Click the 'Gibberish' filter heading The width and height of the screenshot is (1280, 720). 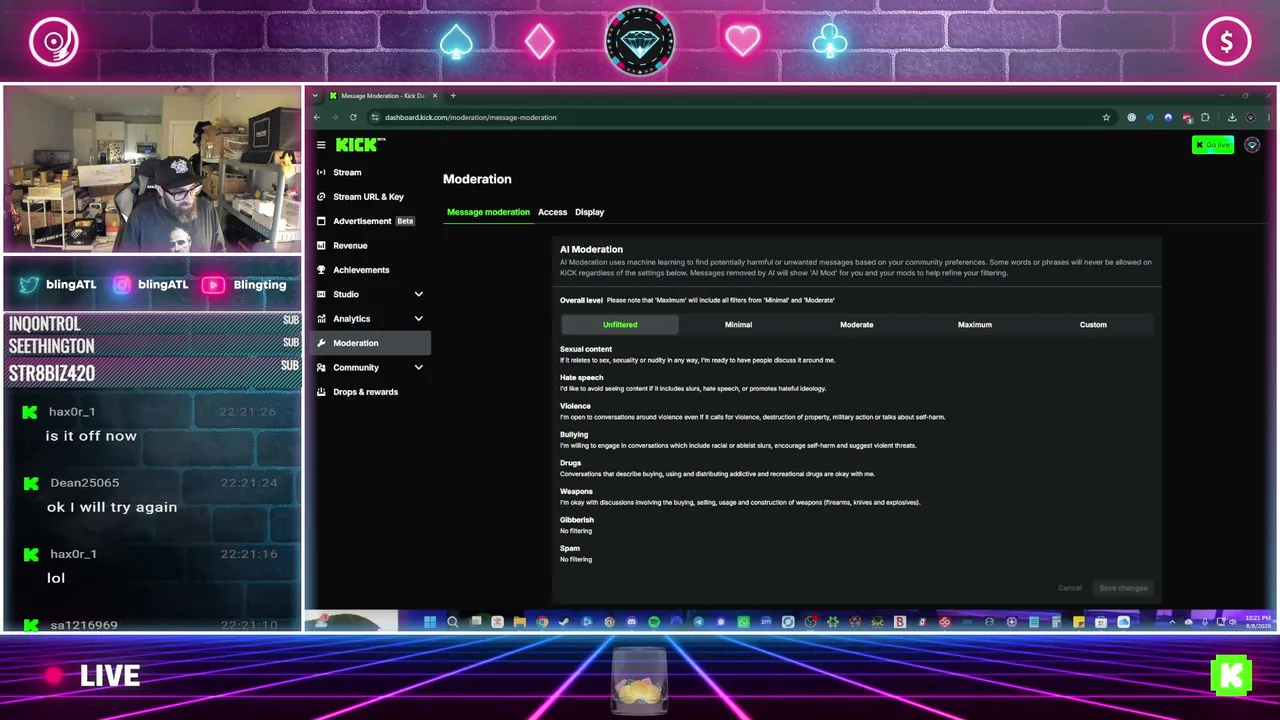577,520
